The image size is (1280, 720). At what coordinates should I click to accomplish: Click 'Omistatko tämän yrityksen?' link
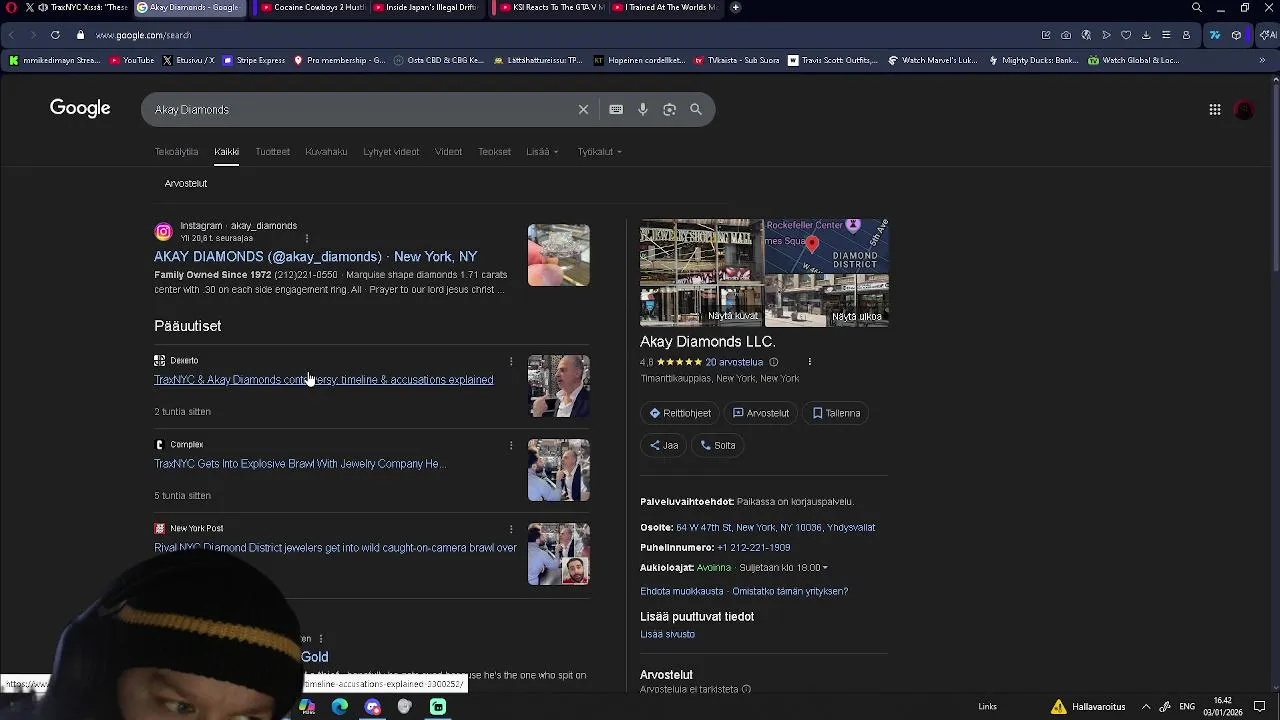pyautogui.click(x=790, y=591)
